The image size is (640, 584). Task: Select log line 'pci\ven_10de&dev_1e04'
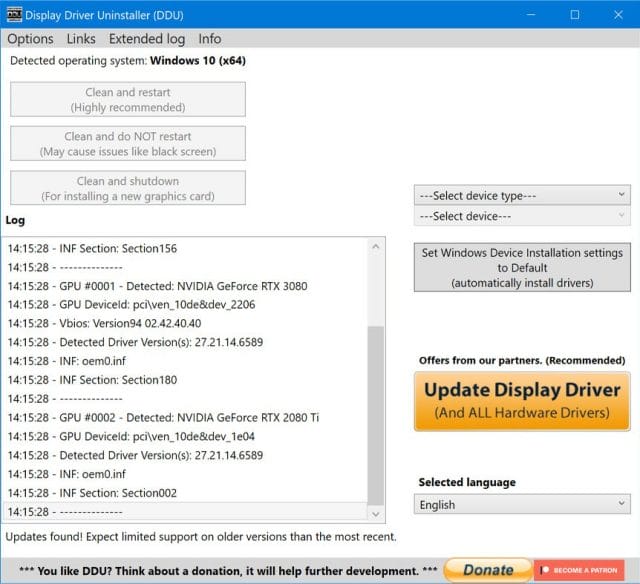click(x=185, y=436)
